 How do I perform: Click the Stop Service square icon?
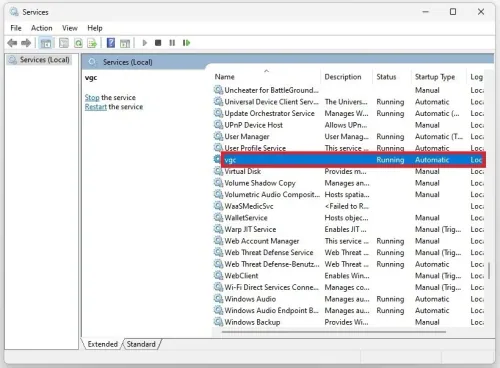[158, 43]
